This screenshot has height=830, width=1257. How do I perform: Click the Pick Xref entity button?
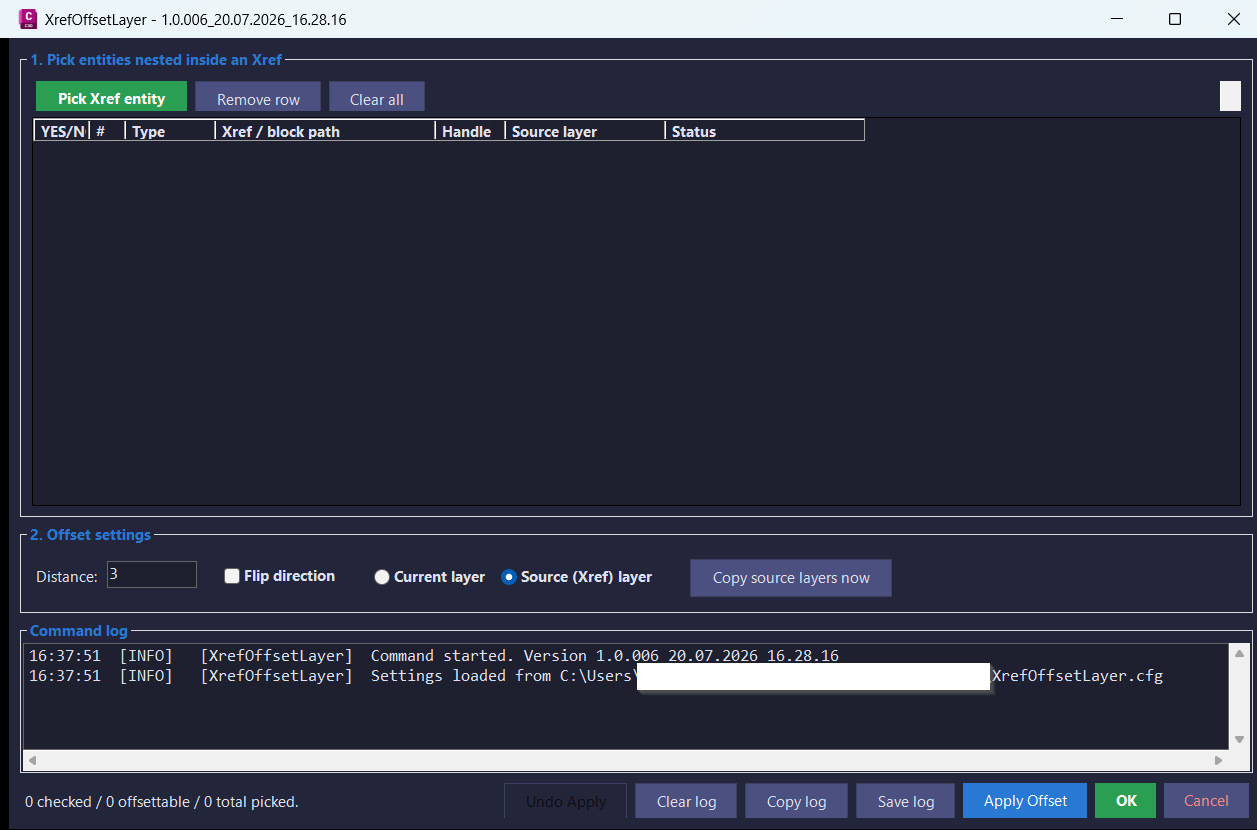pyautogui.click(x=111, y=98)
